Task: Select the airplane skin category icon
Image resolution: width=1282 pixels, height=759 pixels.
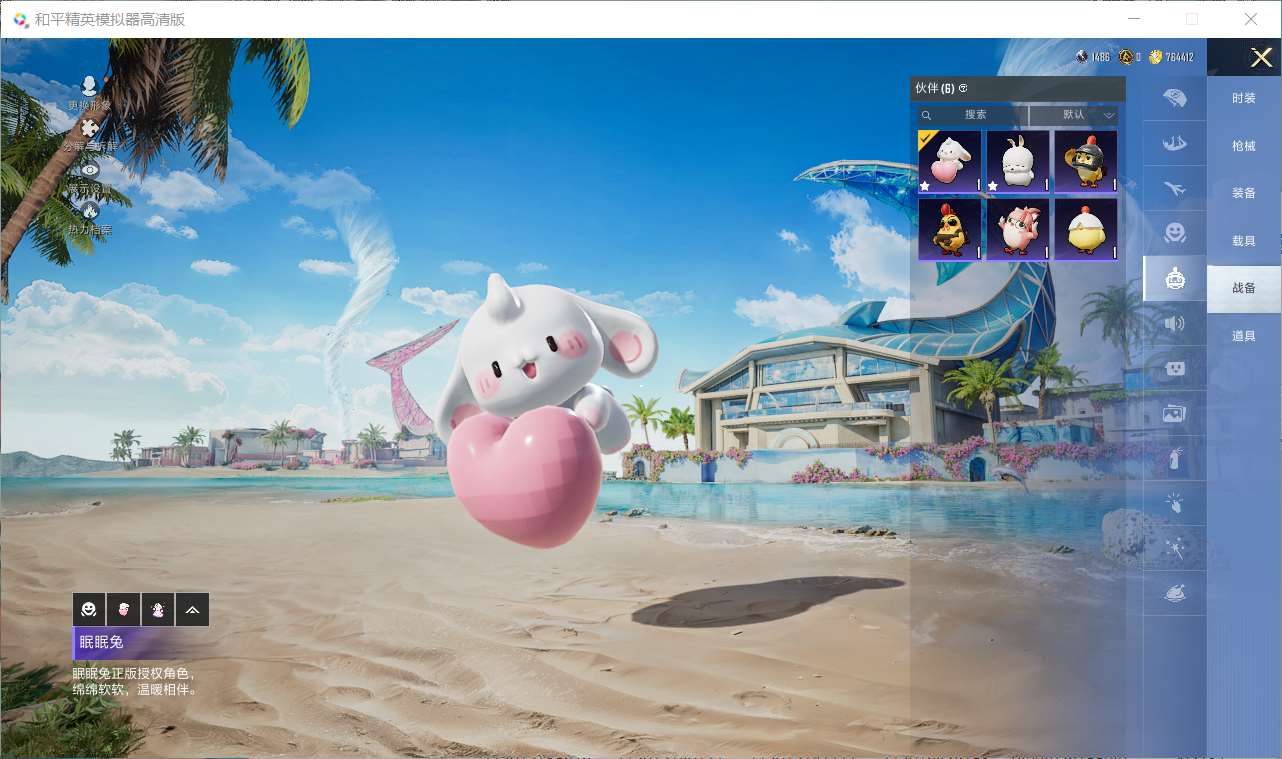Action: (1175, 189)
